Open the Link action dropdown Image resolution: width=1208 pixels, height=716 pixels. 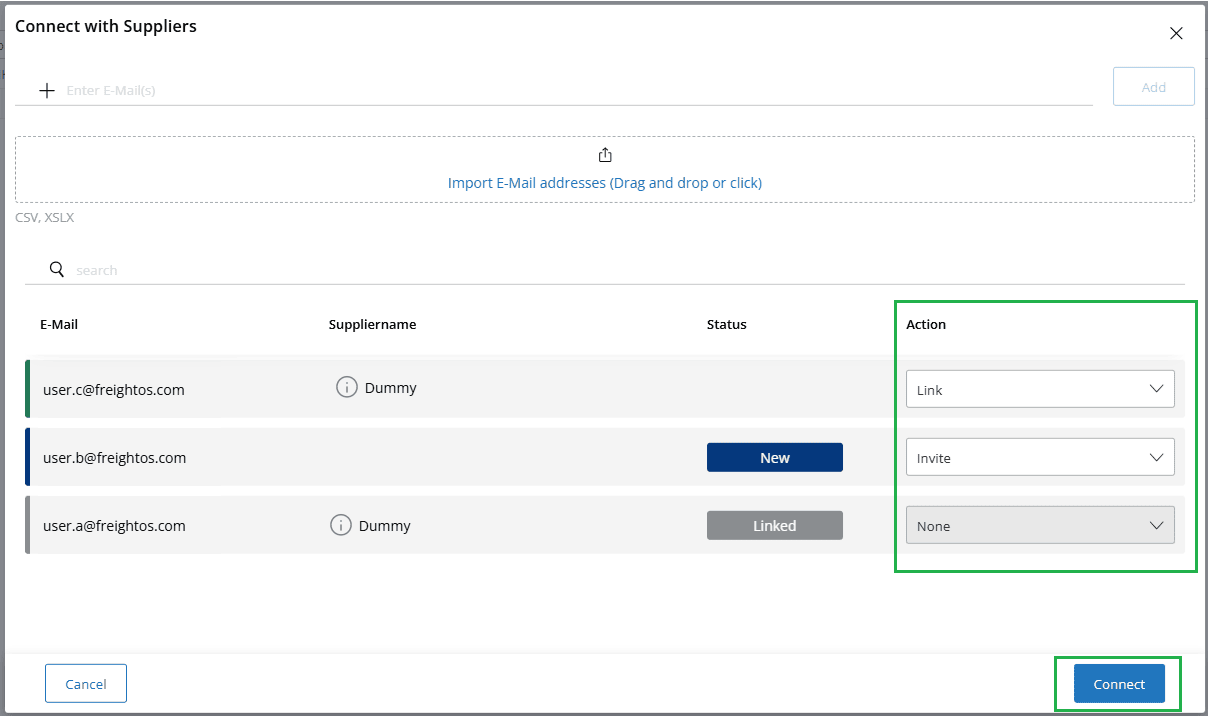[1040, 389]
